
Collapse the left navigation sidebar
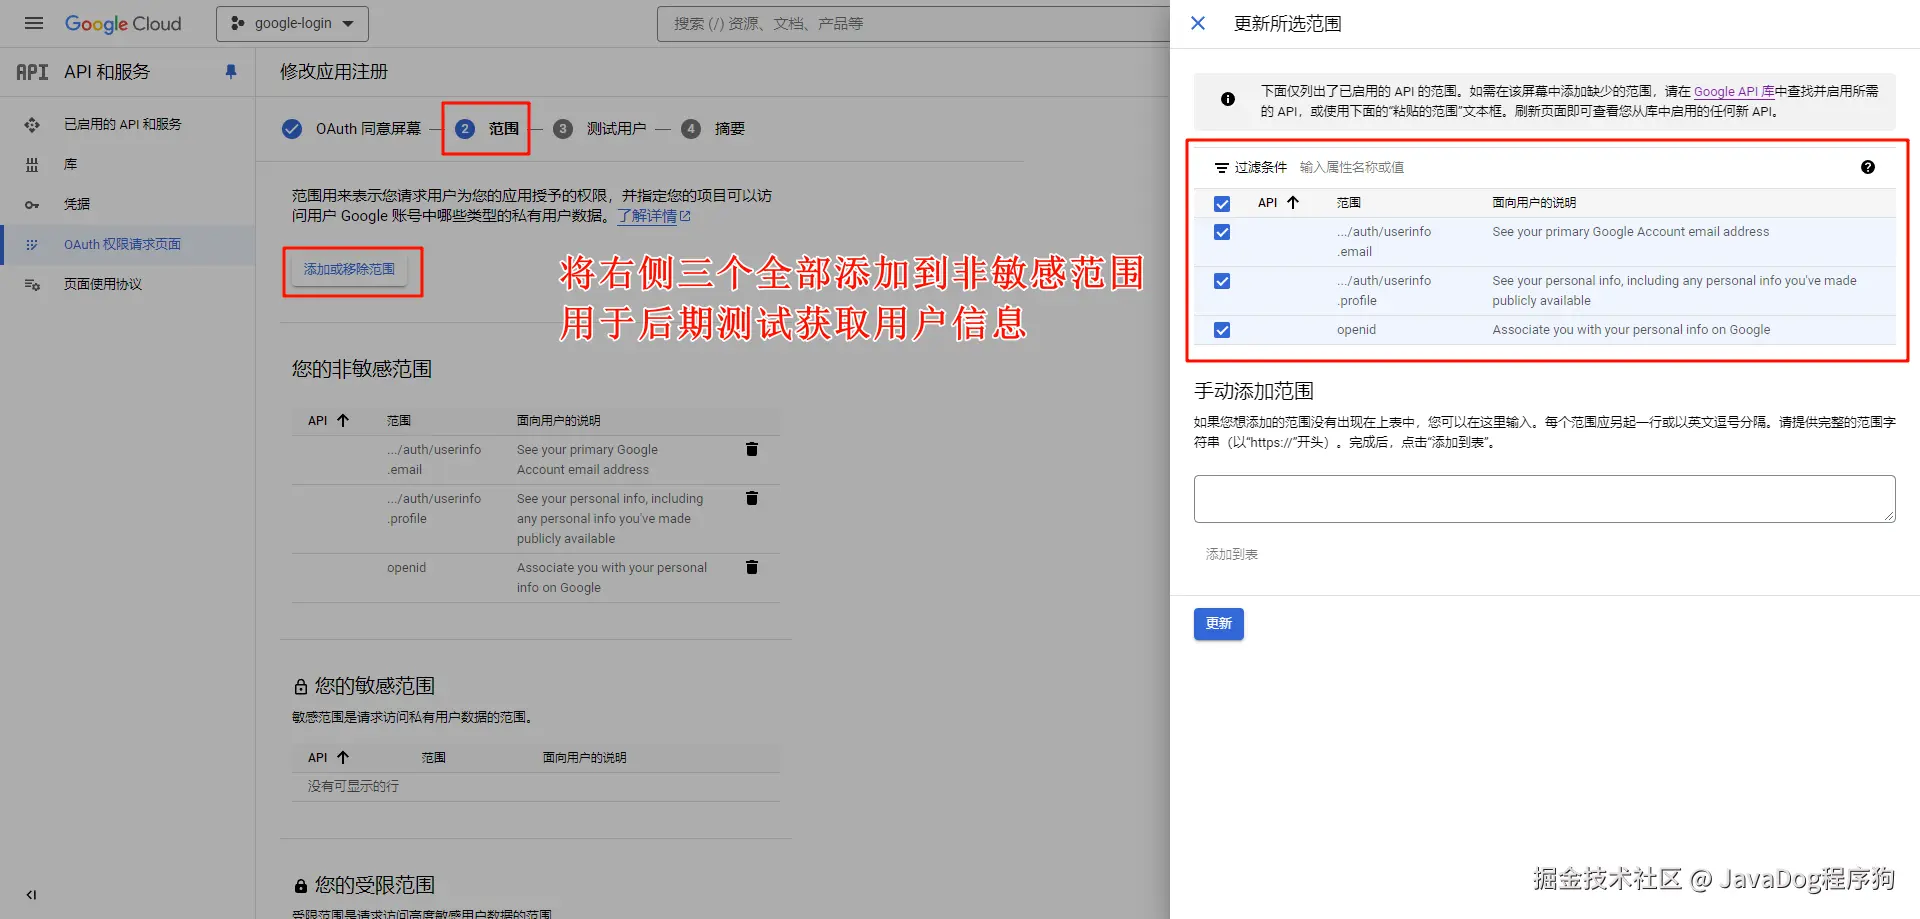(31, 895)
